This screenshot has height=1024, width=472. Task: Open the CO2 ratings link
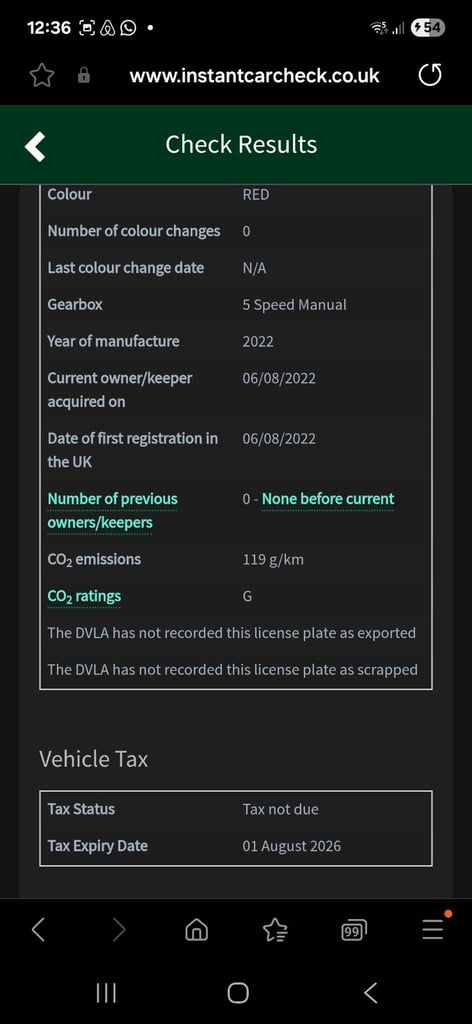click(x=84, y=596)
